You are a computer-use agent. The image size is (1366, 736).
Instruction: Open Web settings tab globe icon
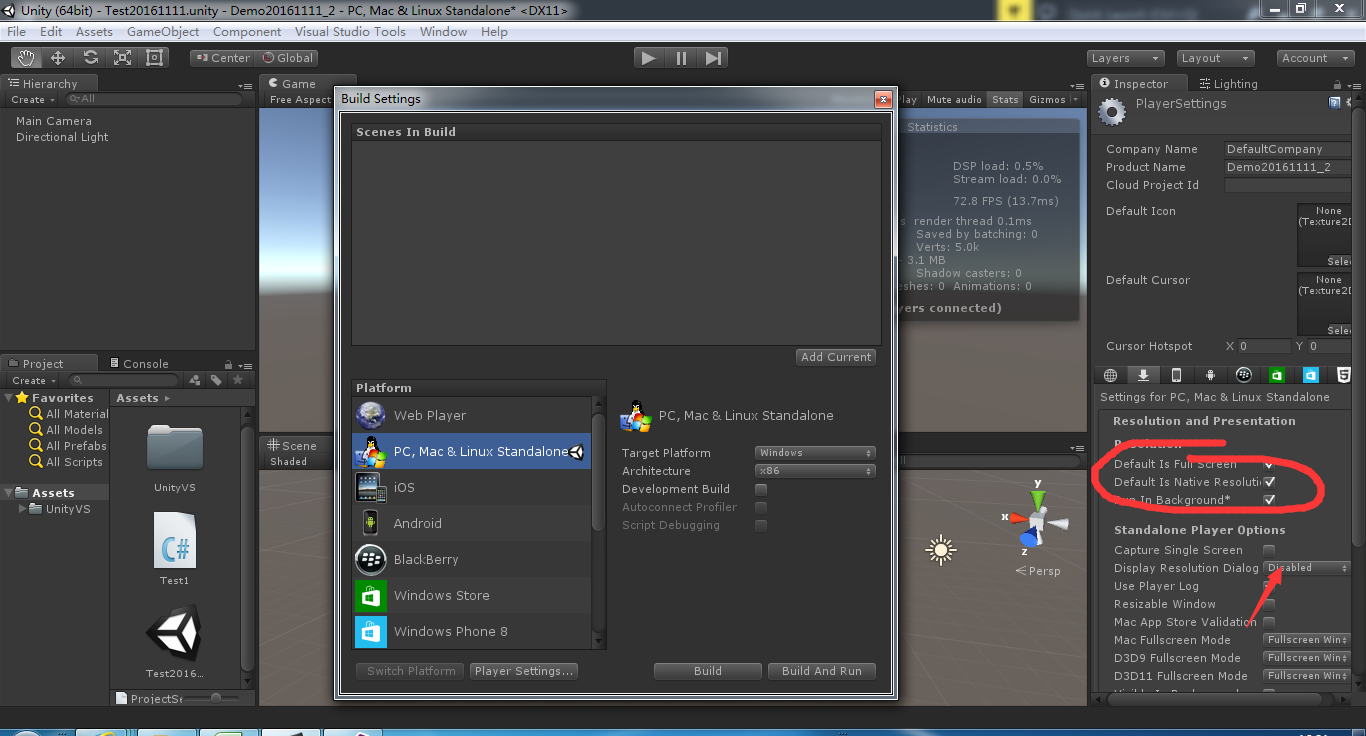pos(1110,375)
